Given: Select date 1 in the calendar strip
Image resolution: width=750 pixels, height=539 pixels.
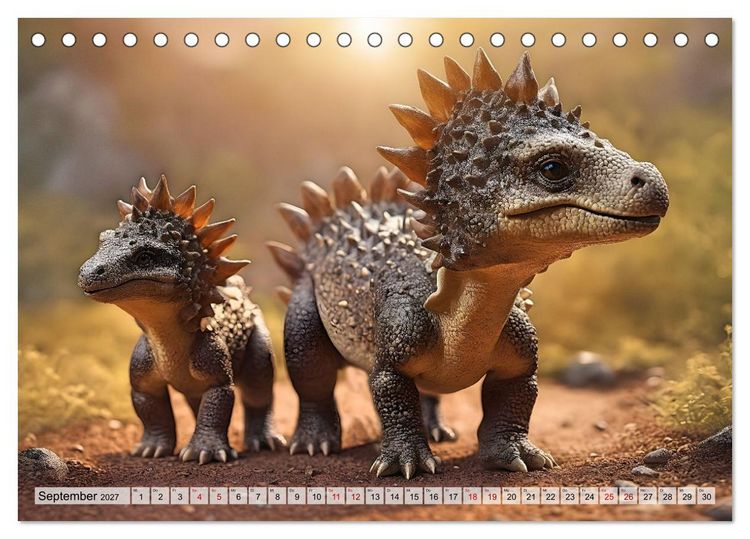Looking at the screenshot, I should tap(141, 496).
